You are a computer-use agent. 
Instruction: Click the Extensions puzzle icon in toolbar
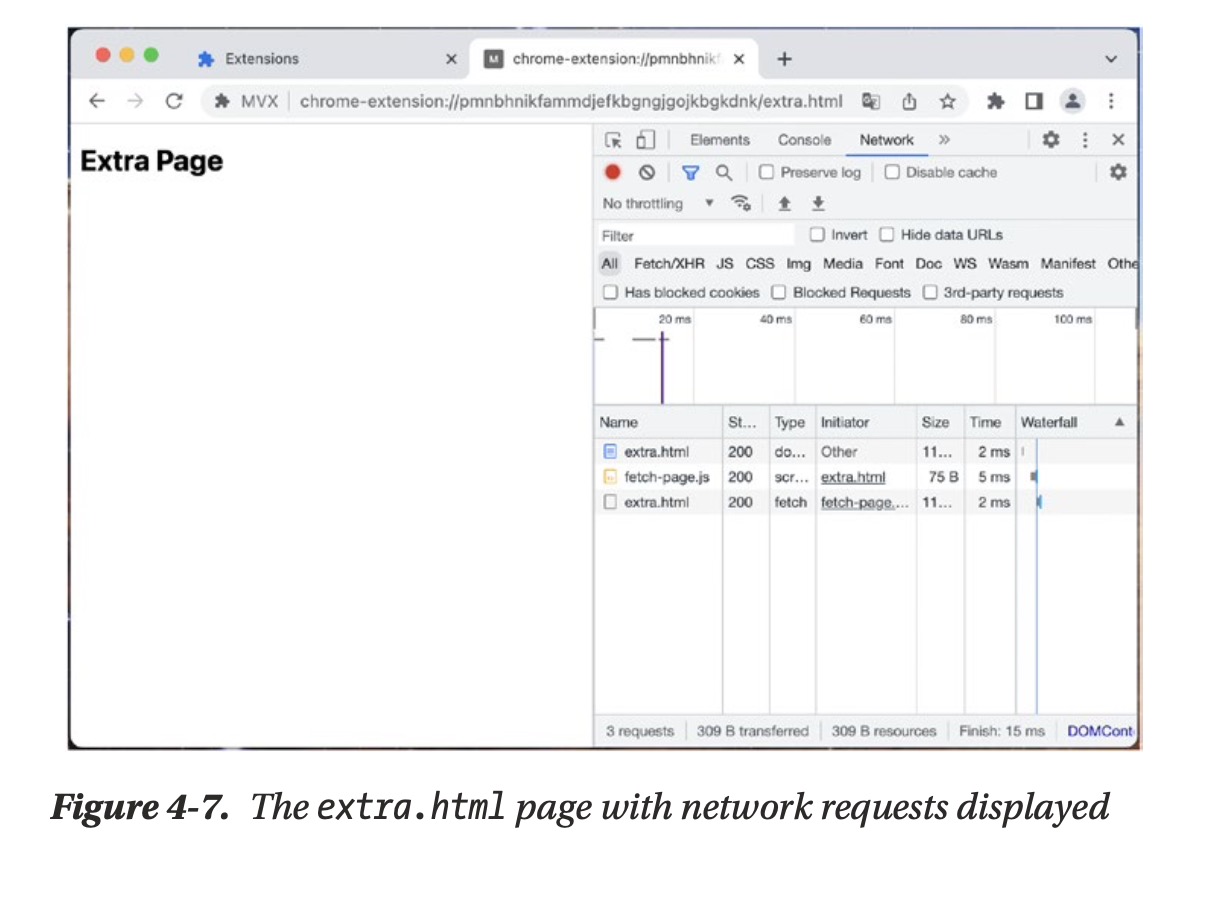click(995, 101)
